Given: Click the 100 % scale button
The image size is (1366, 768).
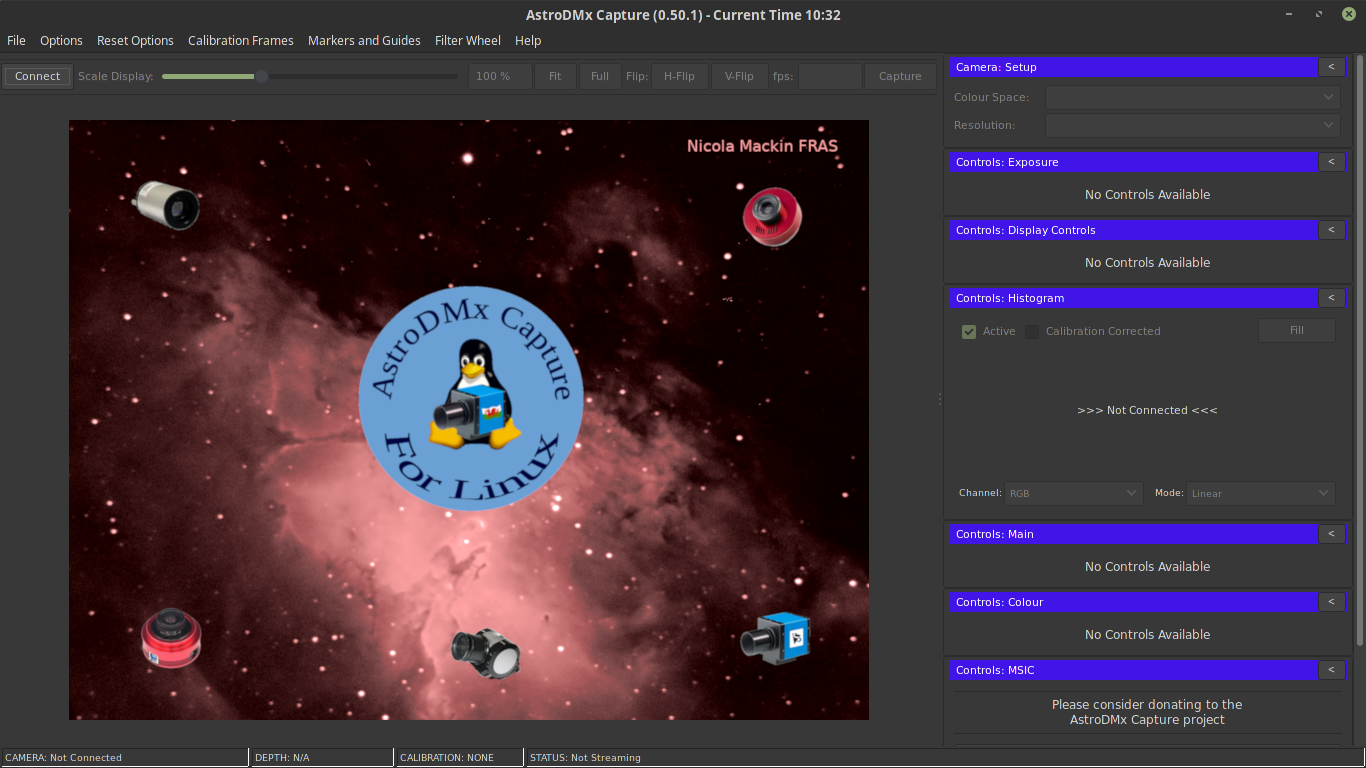Looking at the screenshot, I should coord(499,76).
